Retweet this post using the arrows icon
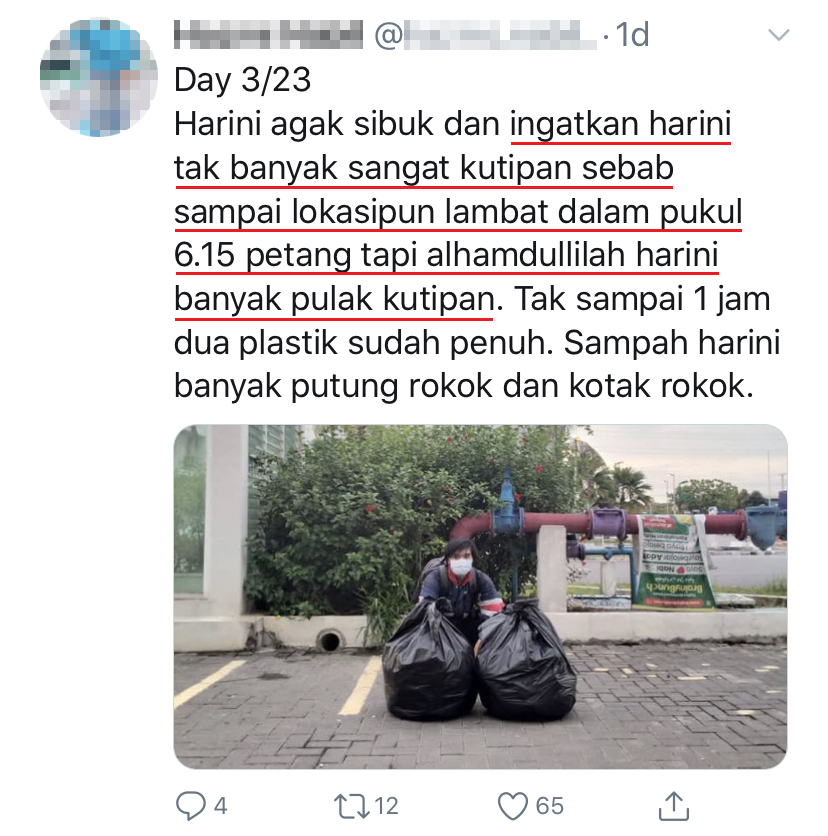The height and width of the screenshot is (836, 828). [x=351, y=806]
